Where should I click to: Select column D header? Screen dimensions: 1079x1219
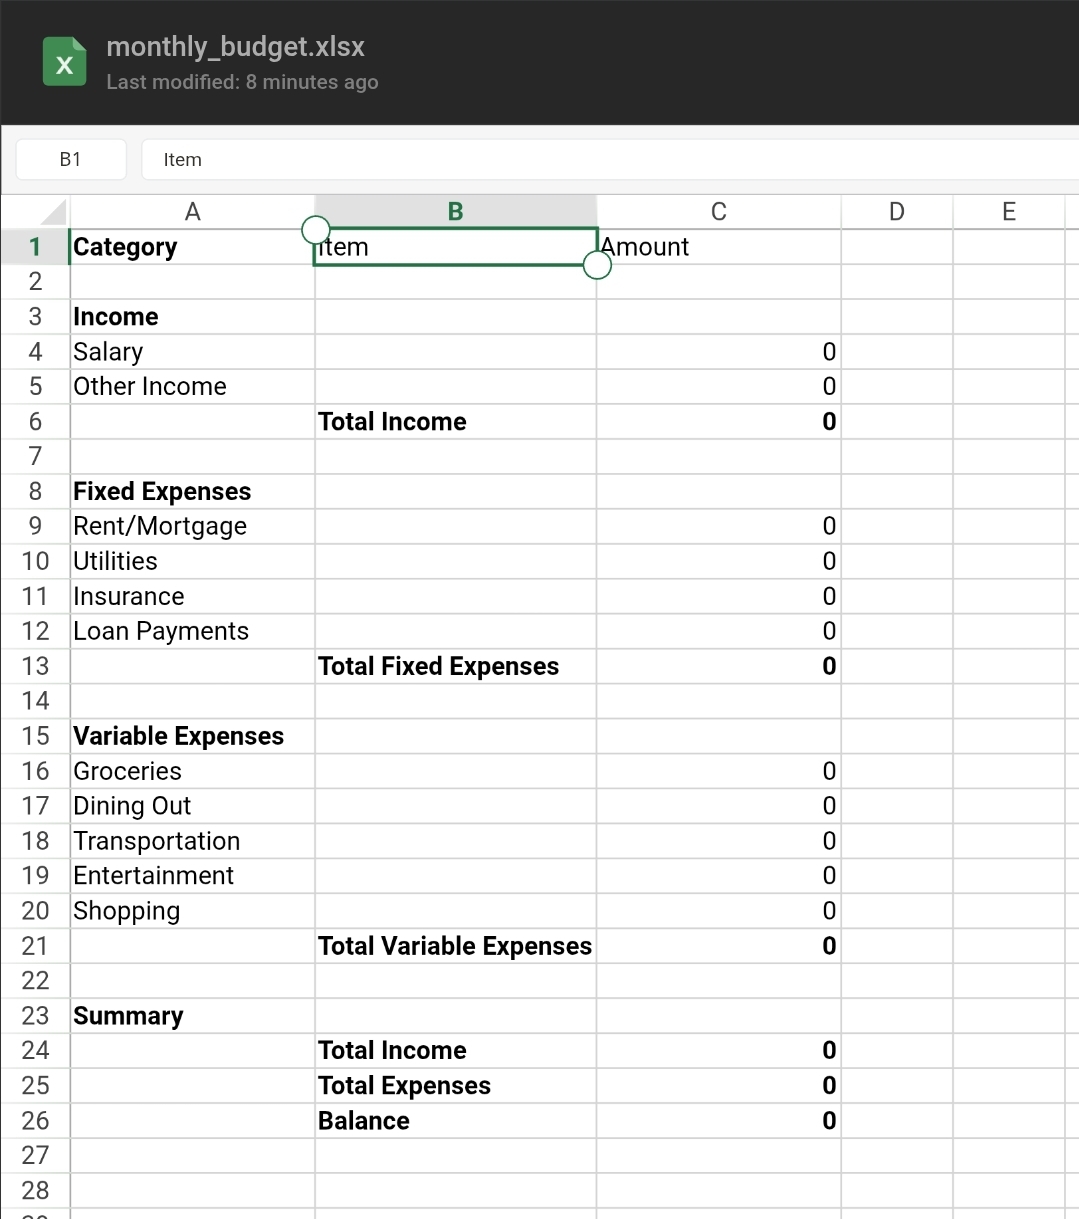tap(897, 211)
